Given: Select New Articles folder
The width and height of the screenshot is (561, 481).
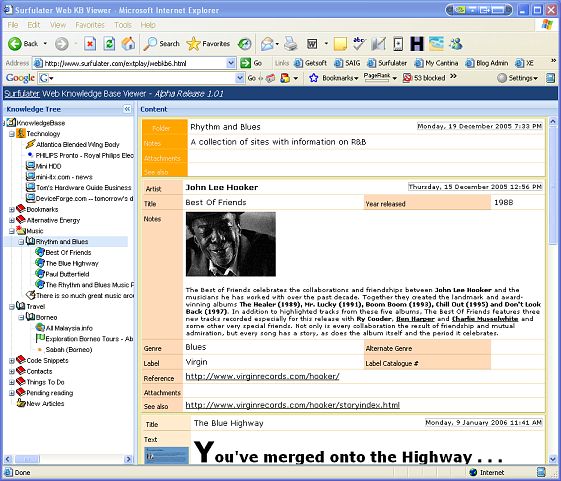Looking at the screenshot, I should point(45,404).
